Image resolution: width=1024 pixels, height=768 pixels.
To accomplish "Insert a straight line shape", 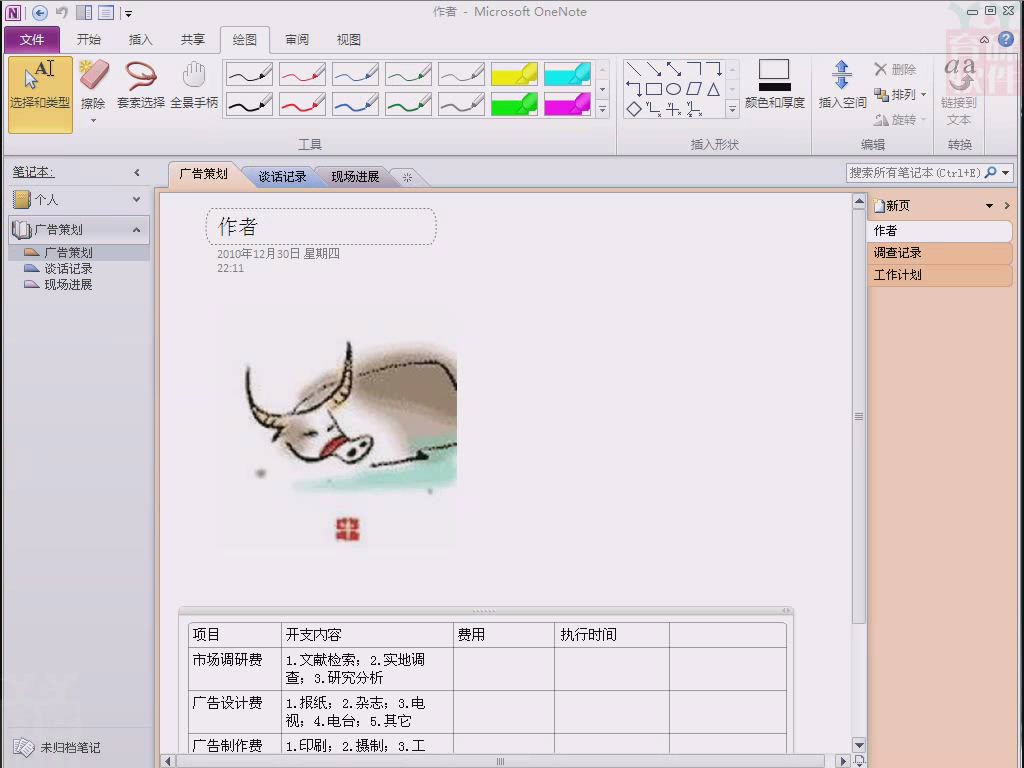I will pos(633,69).
